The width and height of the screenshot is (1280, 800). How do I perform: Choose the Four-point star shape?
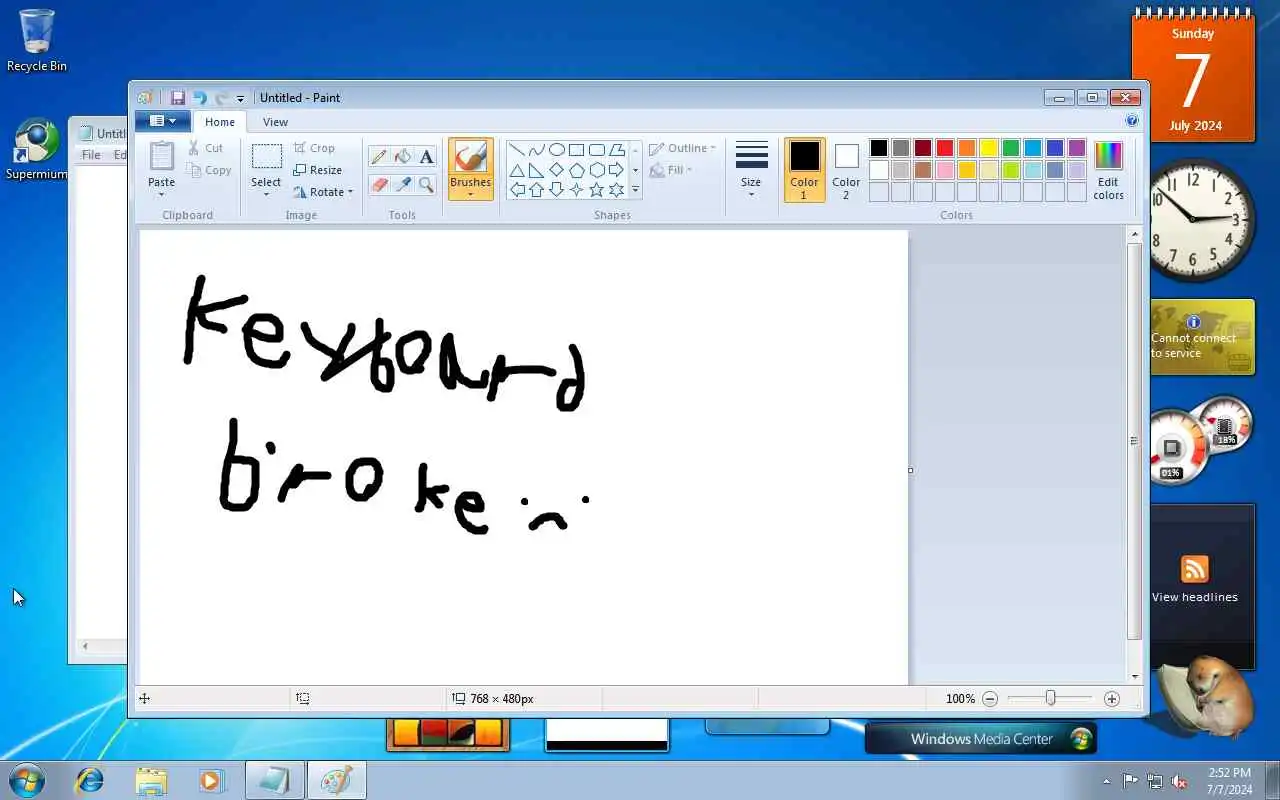[x=577, y=190]
